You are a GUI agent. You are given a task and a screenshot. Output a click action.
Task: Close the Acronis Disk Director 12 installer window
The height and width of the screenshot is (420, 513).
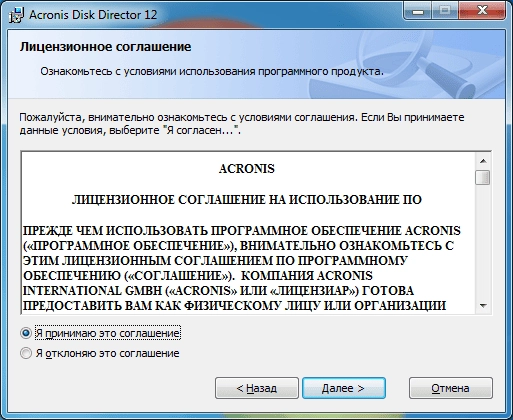click(482, 11)
